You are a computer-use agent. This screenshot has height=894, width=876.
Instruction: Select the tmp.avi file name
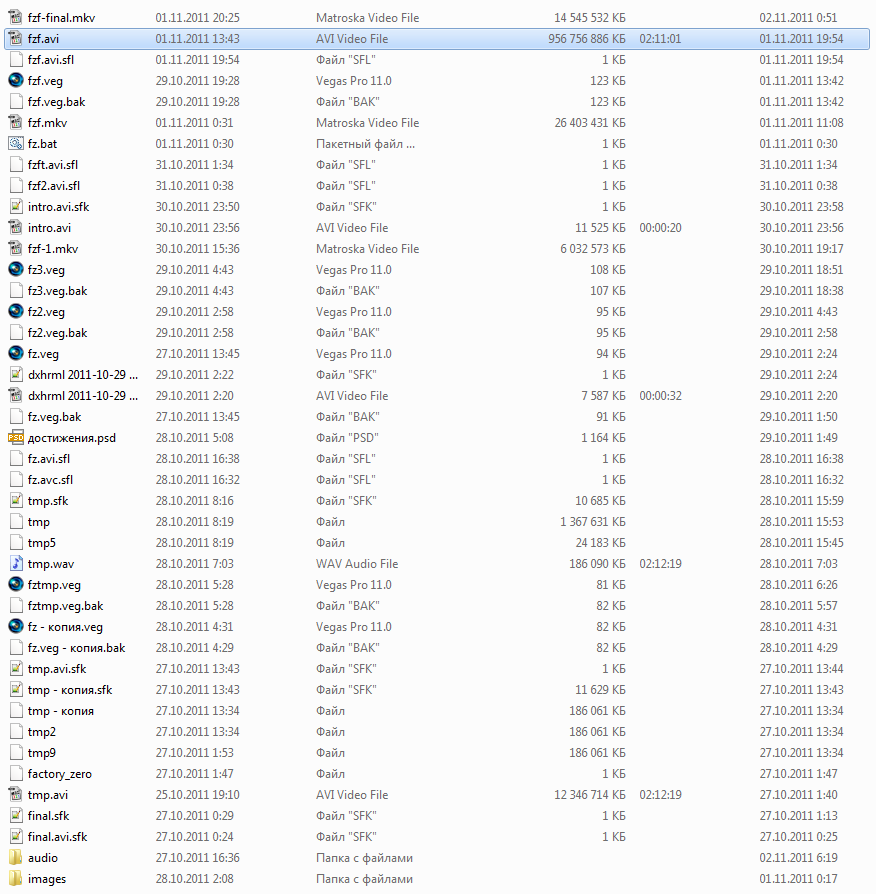[48, 795]
